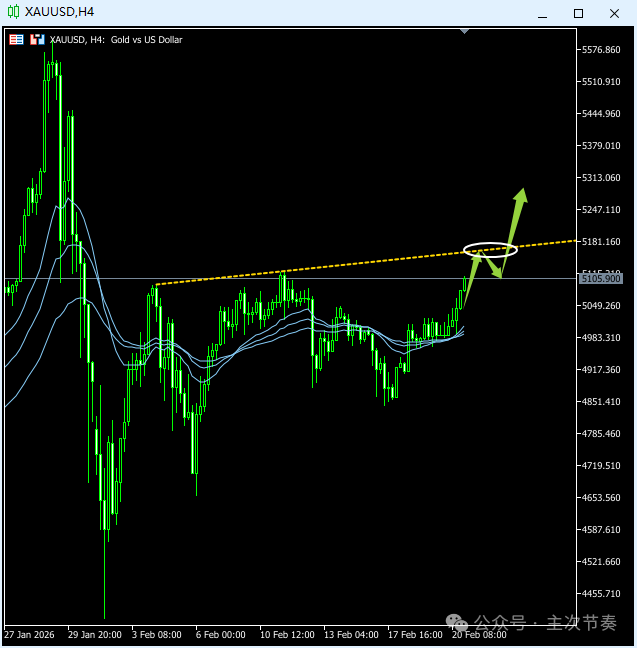Click price label 4521.660
Screen dimensions: 637x648
click(601, 562)
